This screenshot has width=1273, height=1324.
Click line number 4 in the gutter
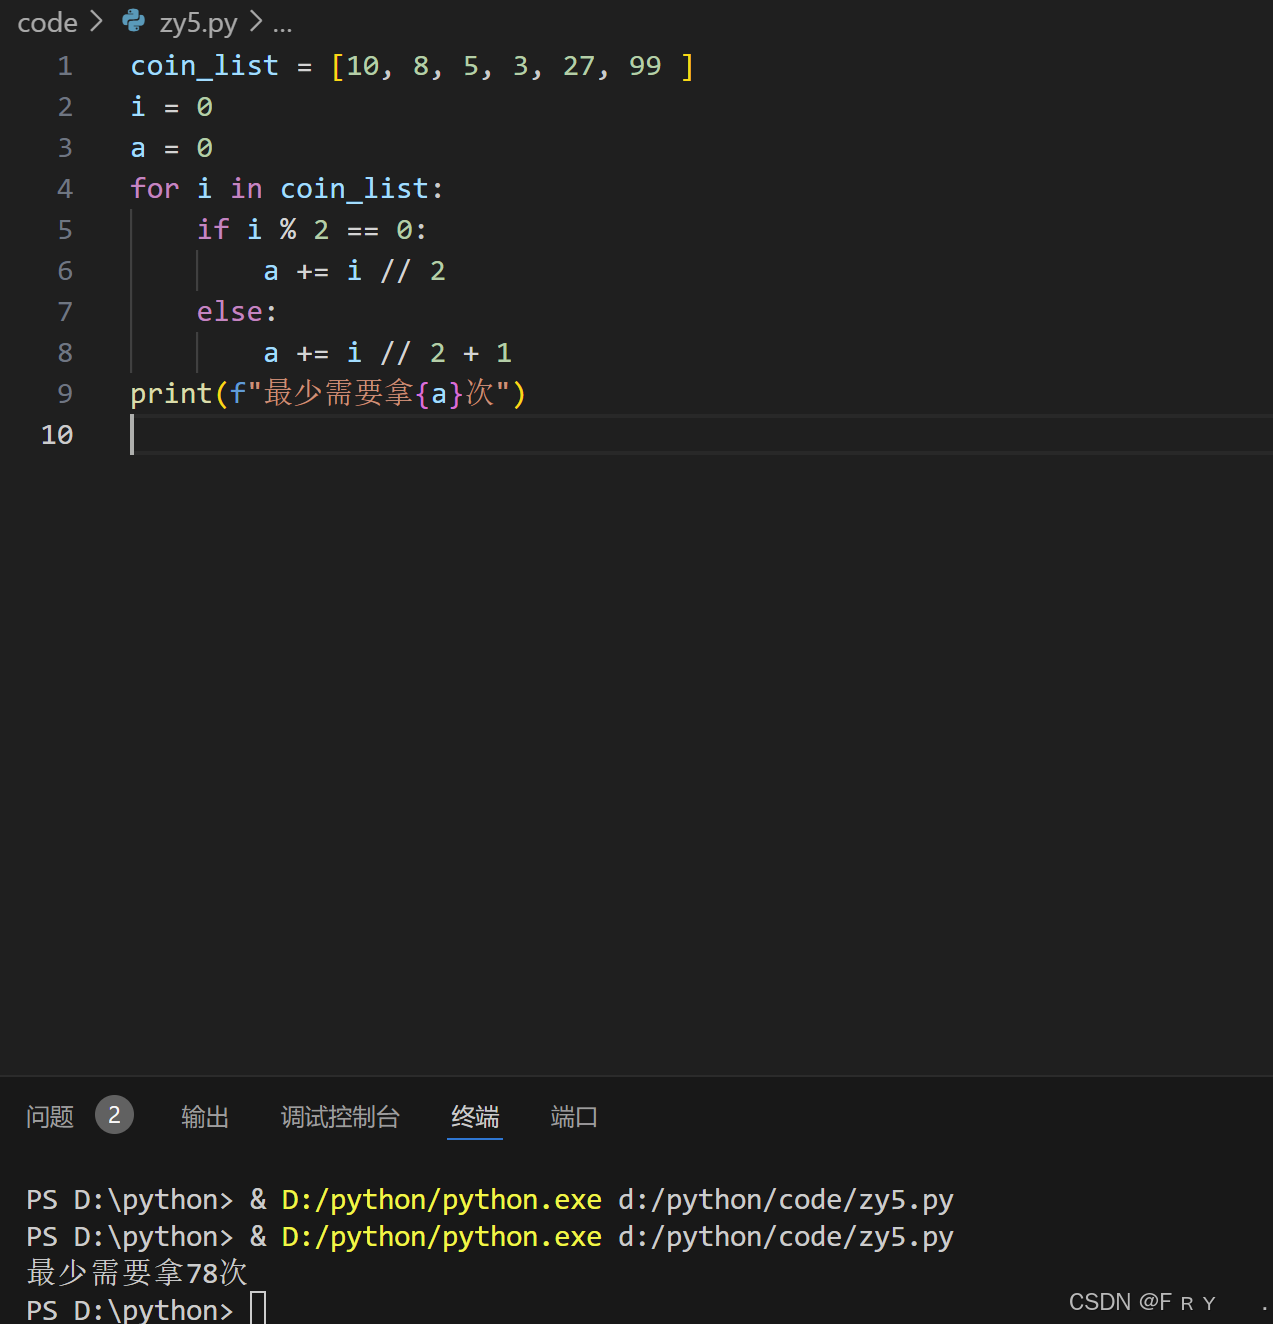(x=65, y=189)
